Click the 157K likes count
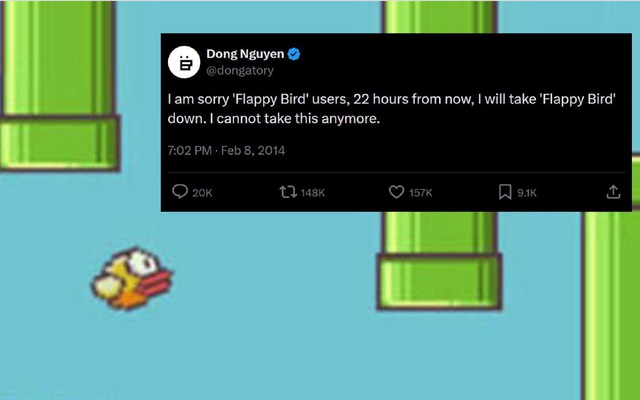 click(420, 193)
